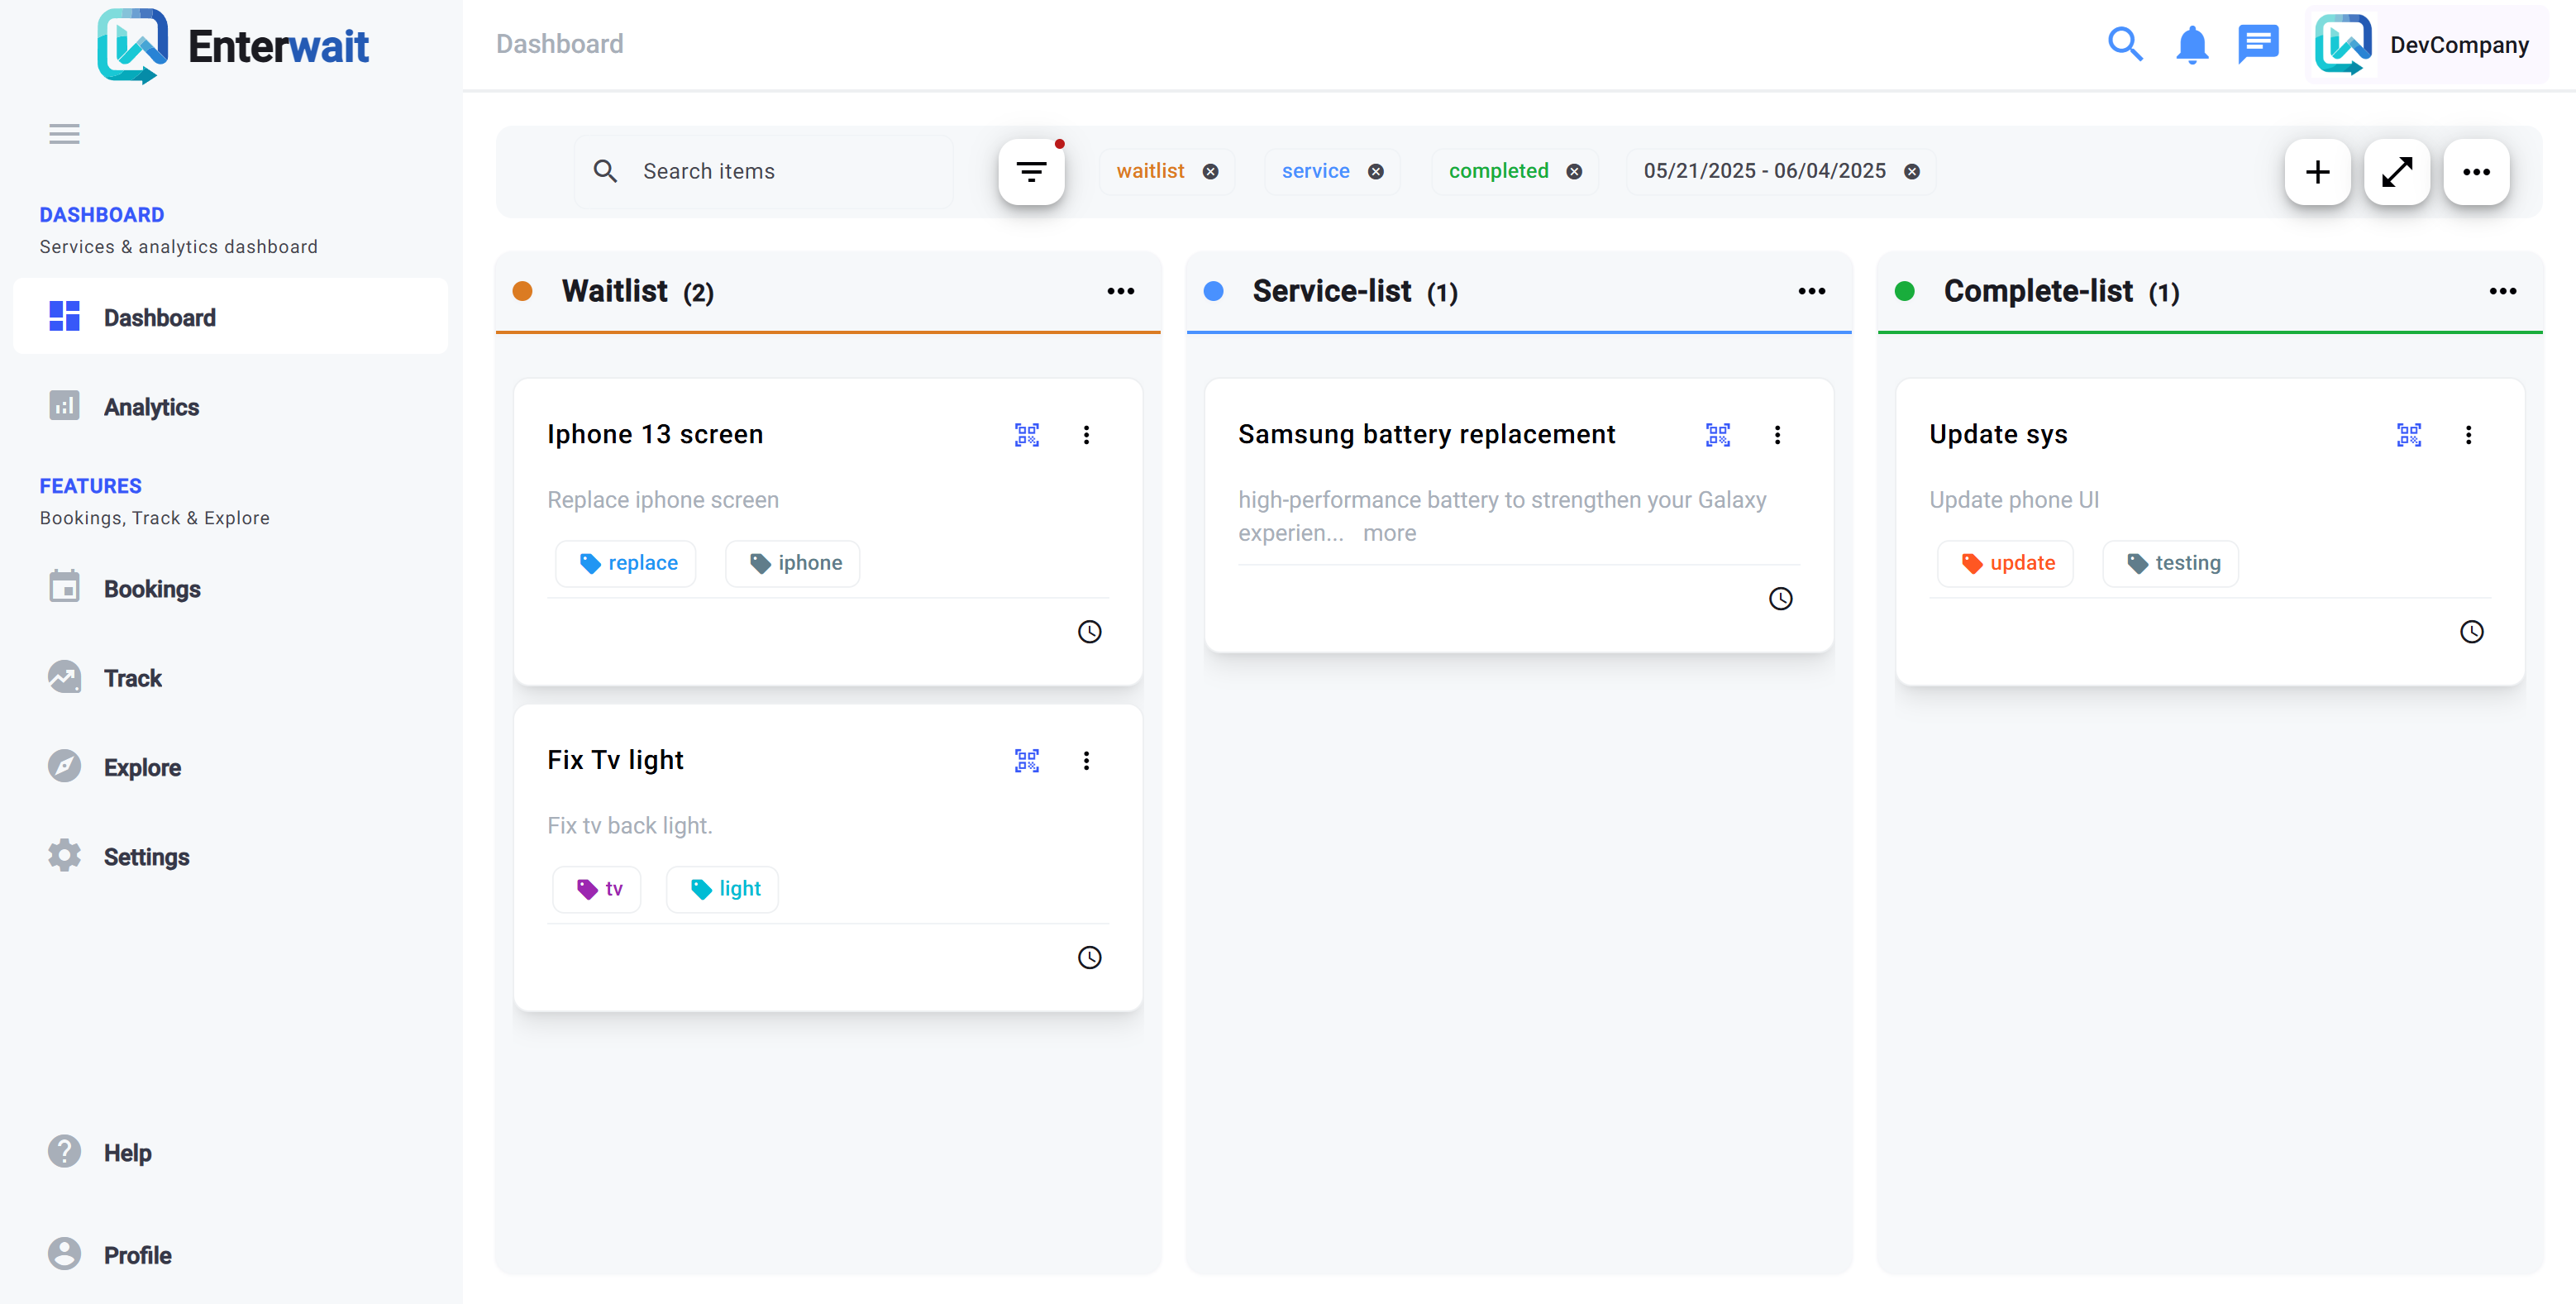Viewport: 2576px width, 1304px height.
Task: Open QR code for Iphone 13 screen
Action: pos(1027,435)
